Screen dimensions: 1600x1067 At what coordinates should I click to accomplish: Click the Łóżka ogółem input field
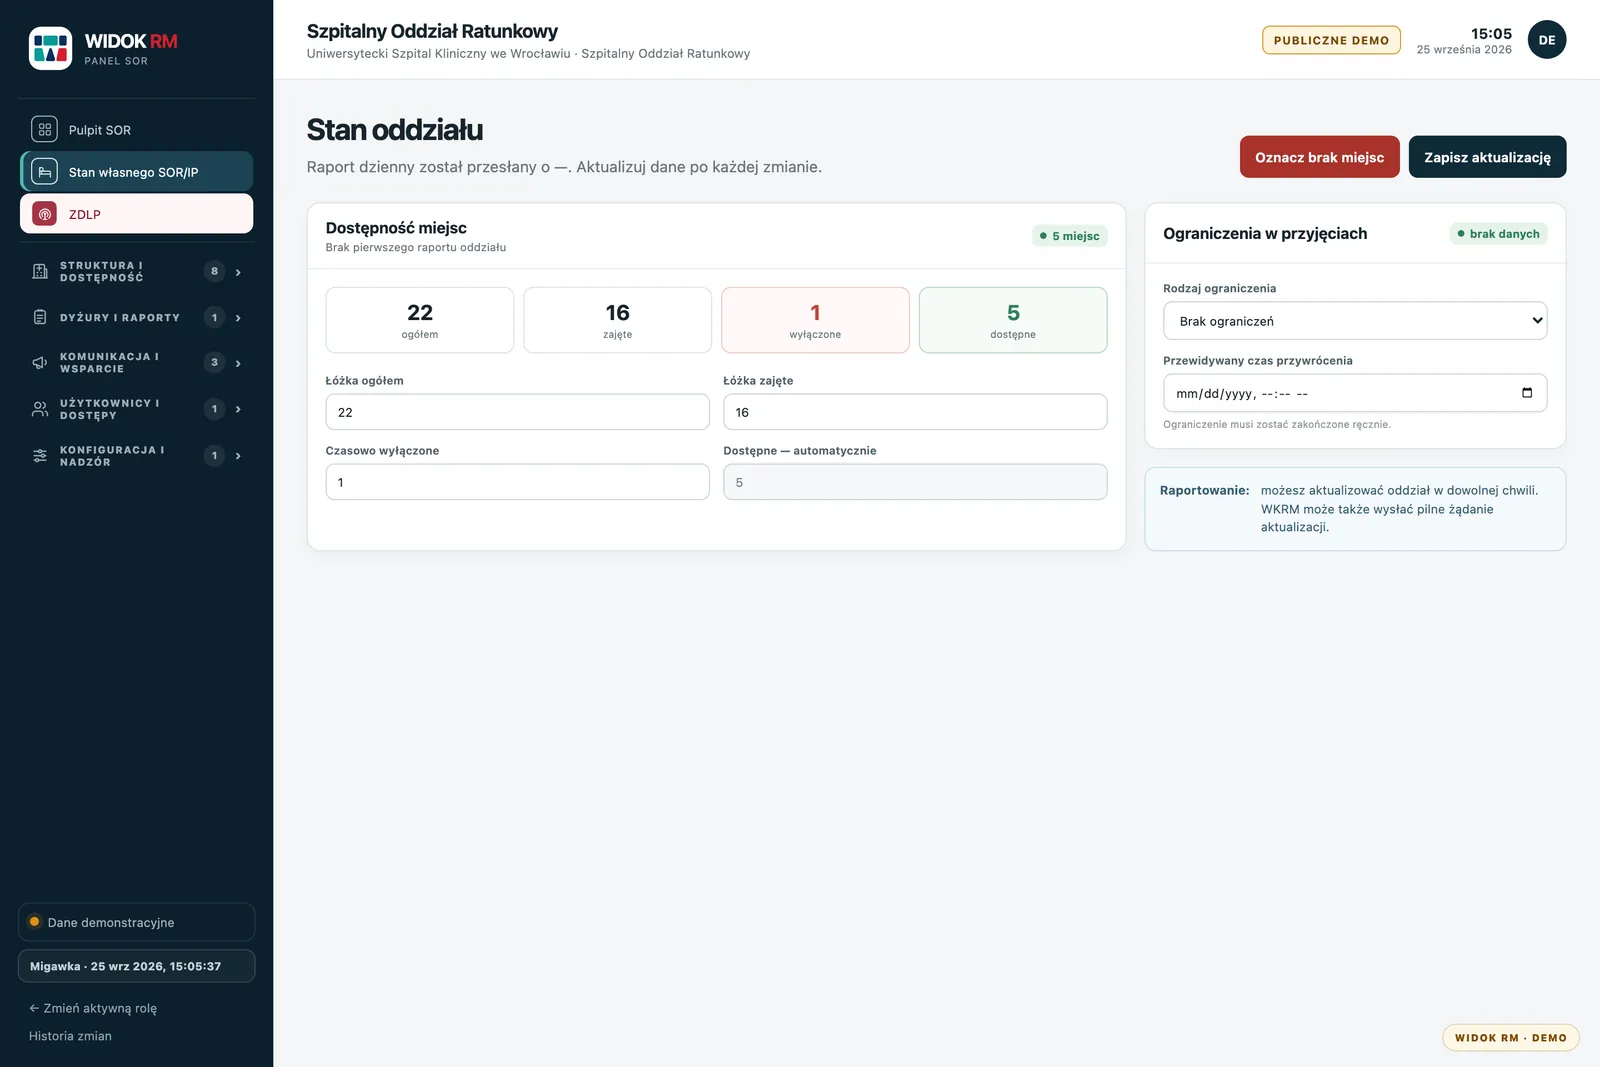pyautogui.click(x=517, y=412)
